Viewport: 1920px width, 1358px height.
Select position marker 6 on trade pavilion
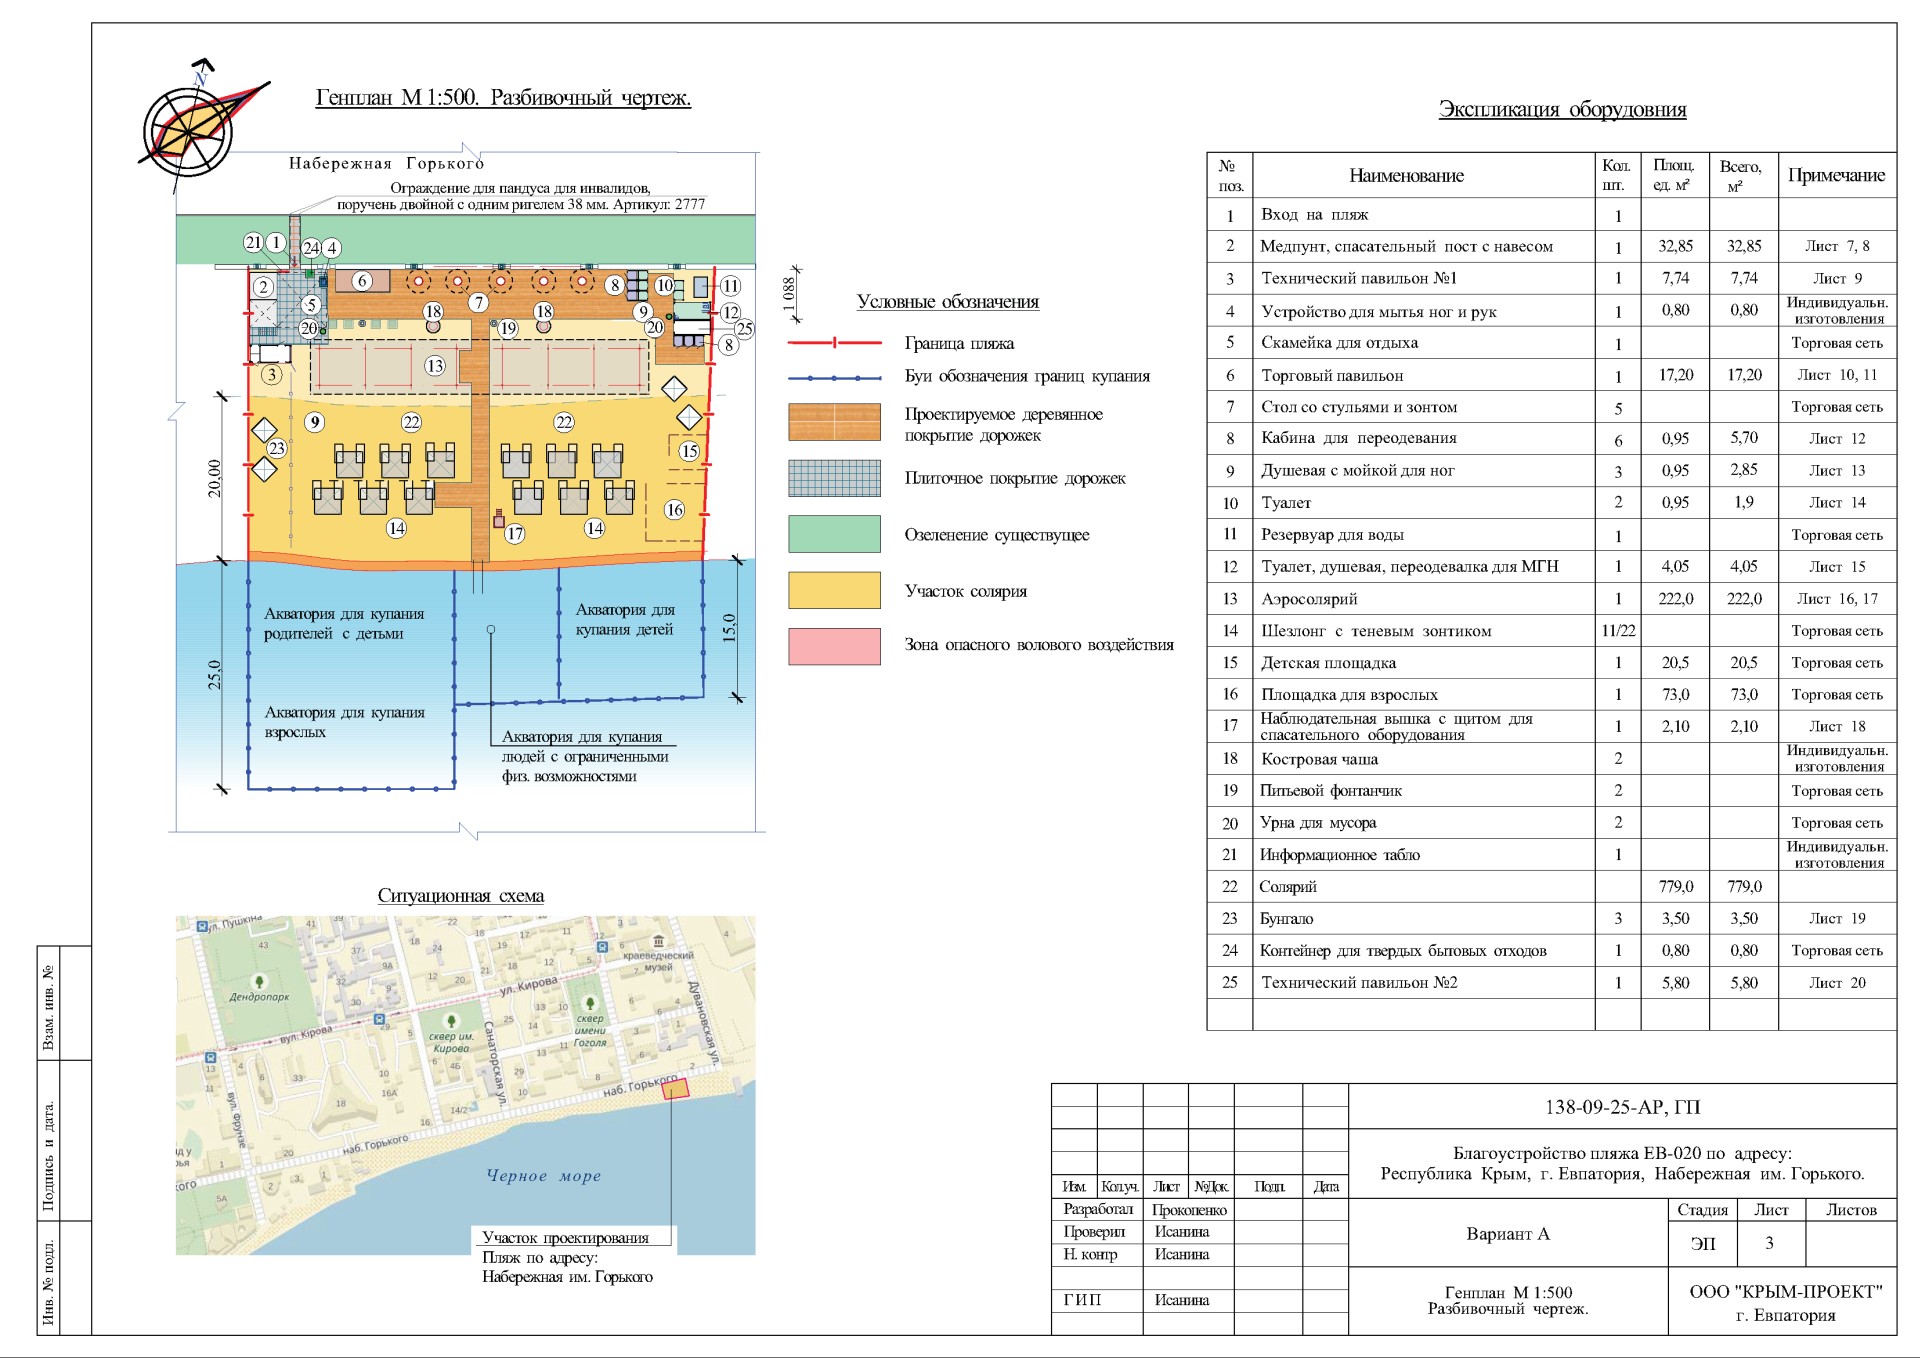pos(362,281)
